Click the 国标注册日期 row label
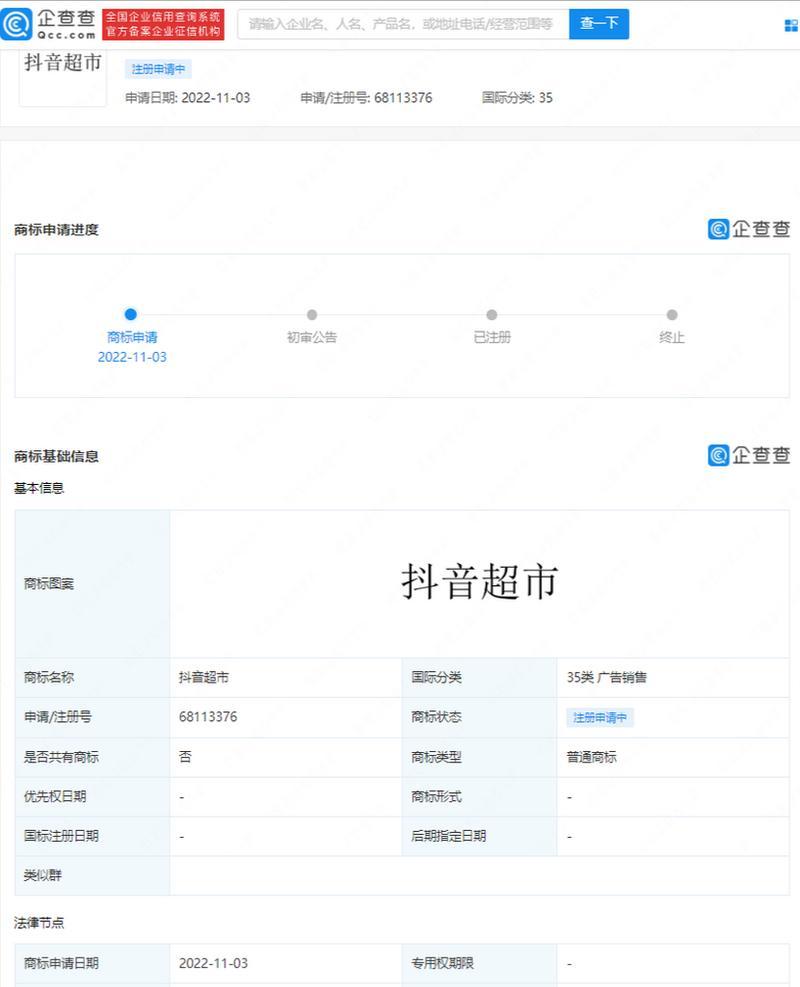800x987 pixels. click(62, 836)
